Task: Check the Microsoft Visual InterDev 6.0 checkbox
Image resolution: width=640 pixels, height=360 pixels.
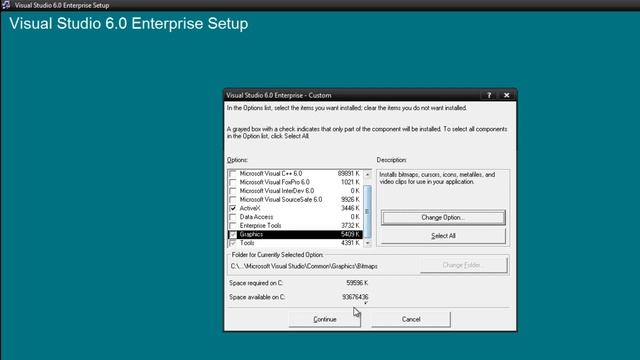Action: (x=233, y=191)
